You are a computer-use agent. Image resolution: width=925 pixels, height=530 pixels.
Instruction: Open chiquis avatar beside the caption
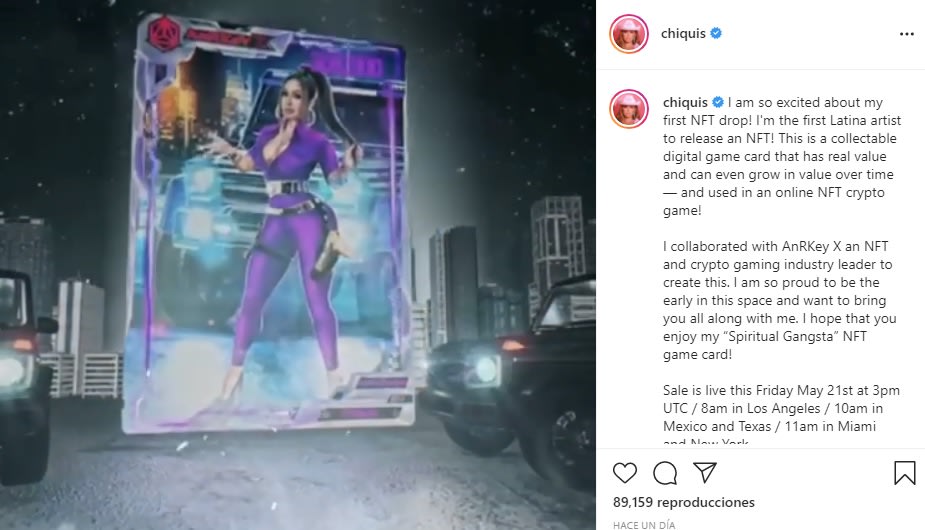pyautogui.click(x=629, y=109)
